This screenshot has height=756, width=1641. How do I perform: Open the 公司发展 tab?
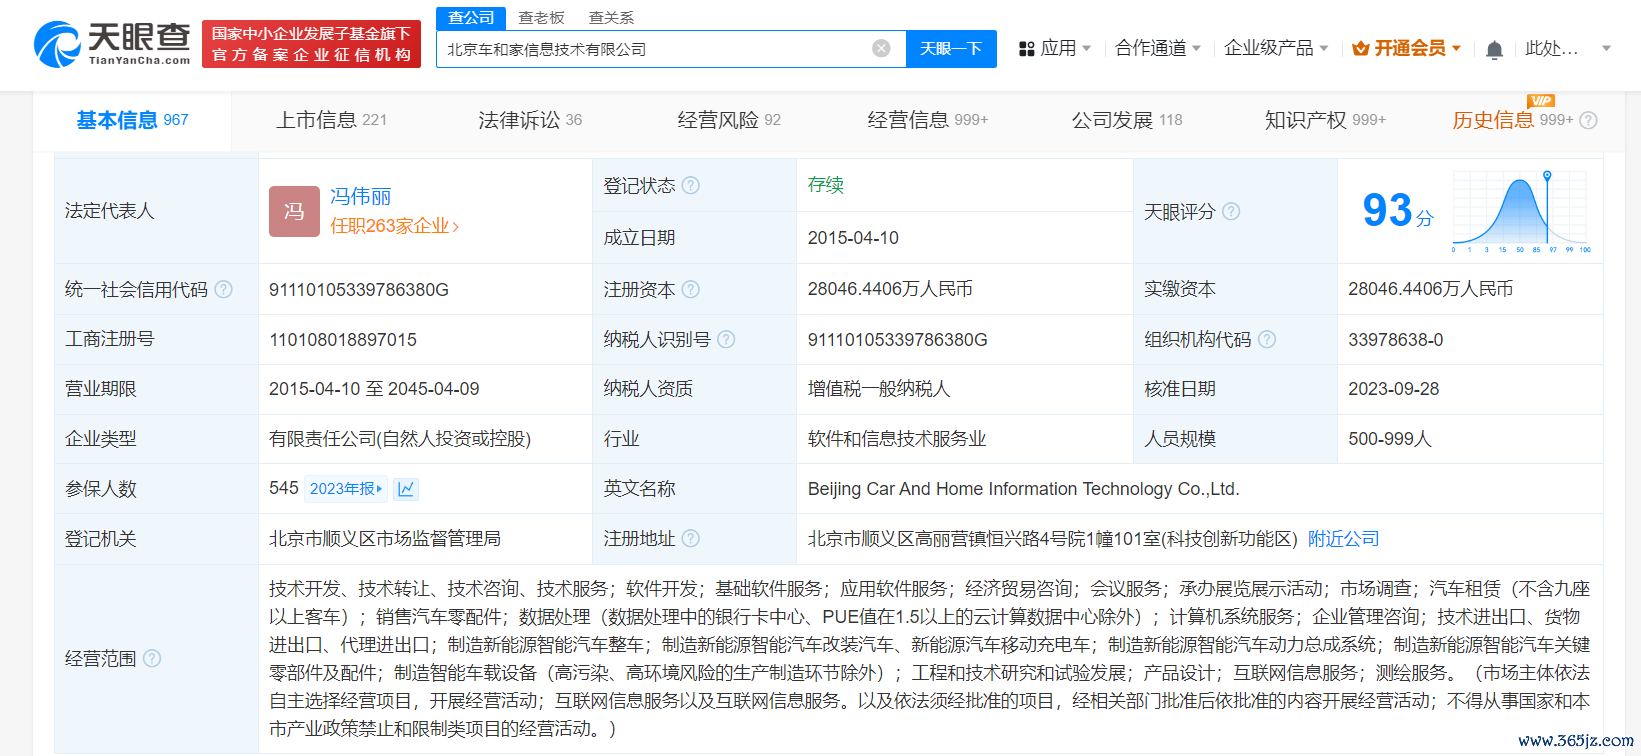1127,120
